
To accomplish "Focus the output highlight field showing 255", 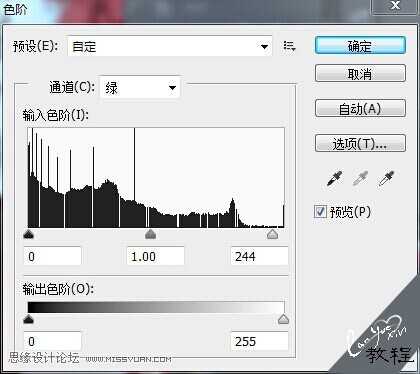I will 259,341.
